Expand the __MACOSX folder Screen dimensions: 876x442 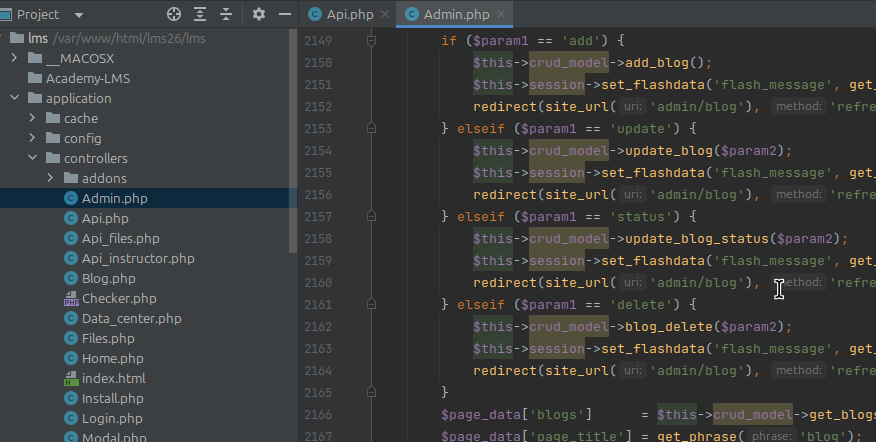click(x=14, y=58)
